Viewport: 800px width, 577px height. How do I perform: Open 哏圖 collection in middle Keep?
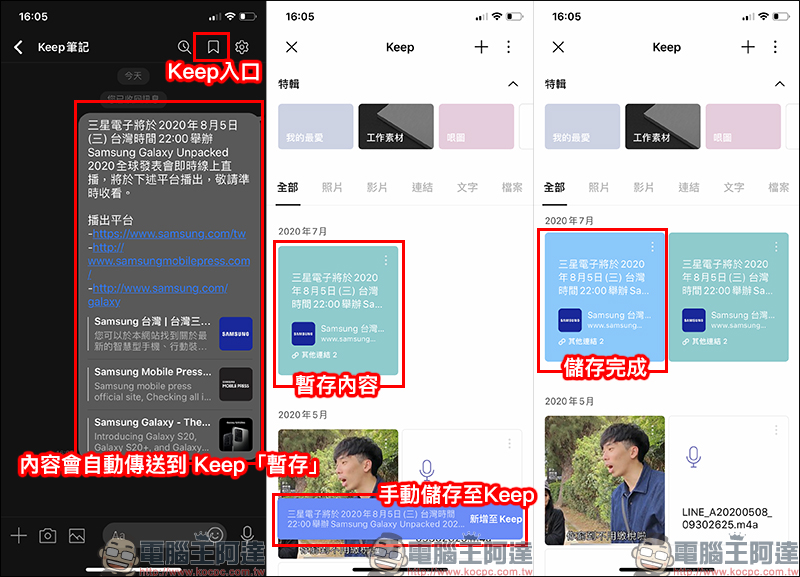(x=476, y=127)
